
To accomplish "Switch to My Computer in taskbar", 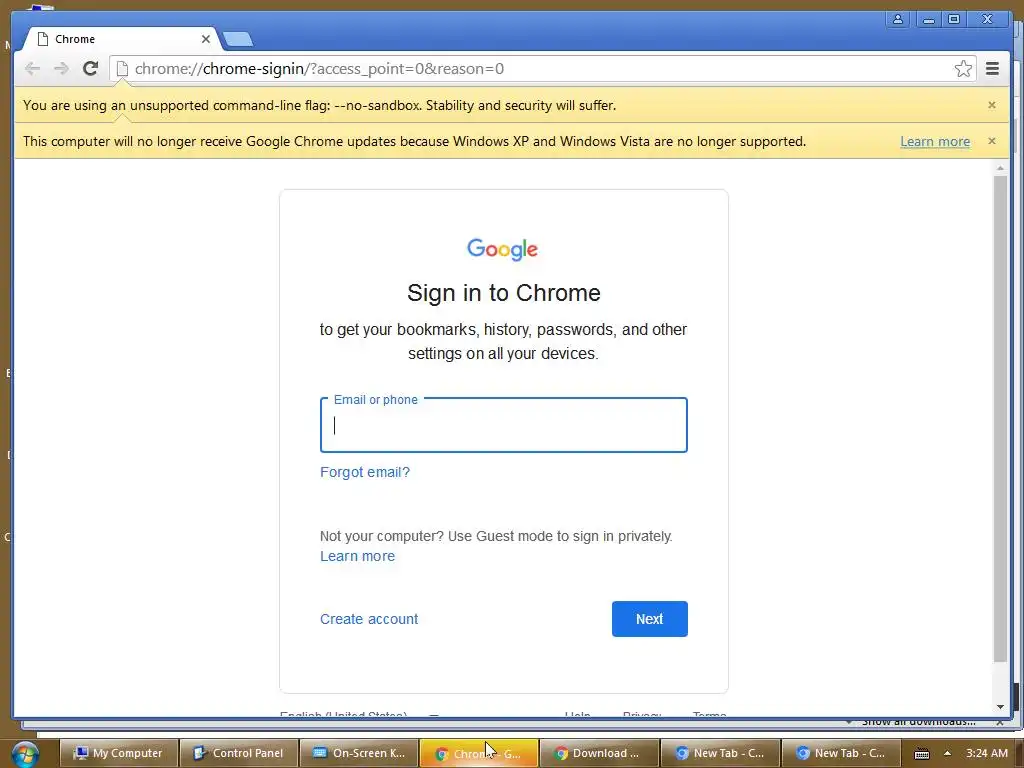I will point(119,753).
